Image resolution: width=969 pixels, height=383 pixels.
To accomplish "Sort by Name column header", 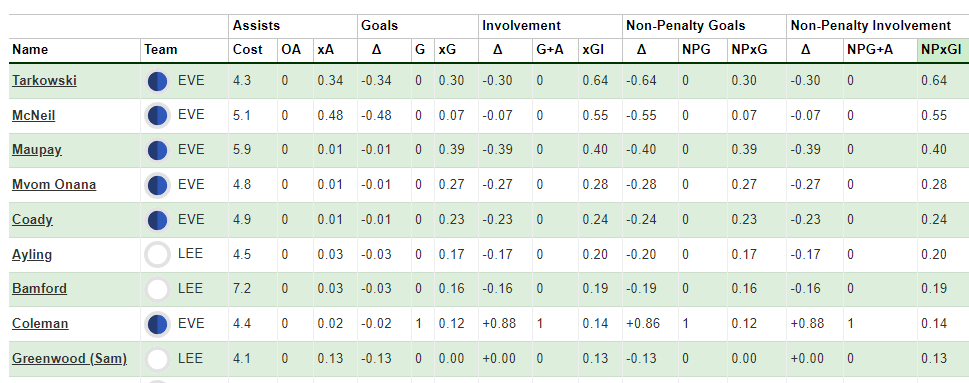I will click(30, 50).
